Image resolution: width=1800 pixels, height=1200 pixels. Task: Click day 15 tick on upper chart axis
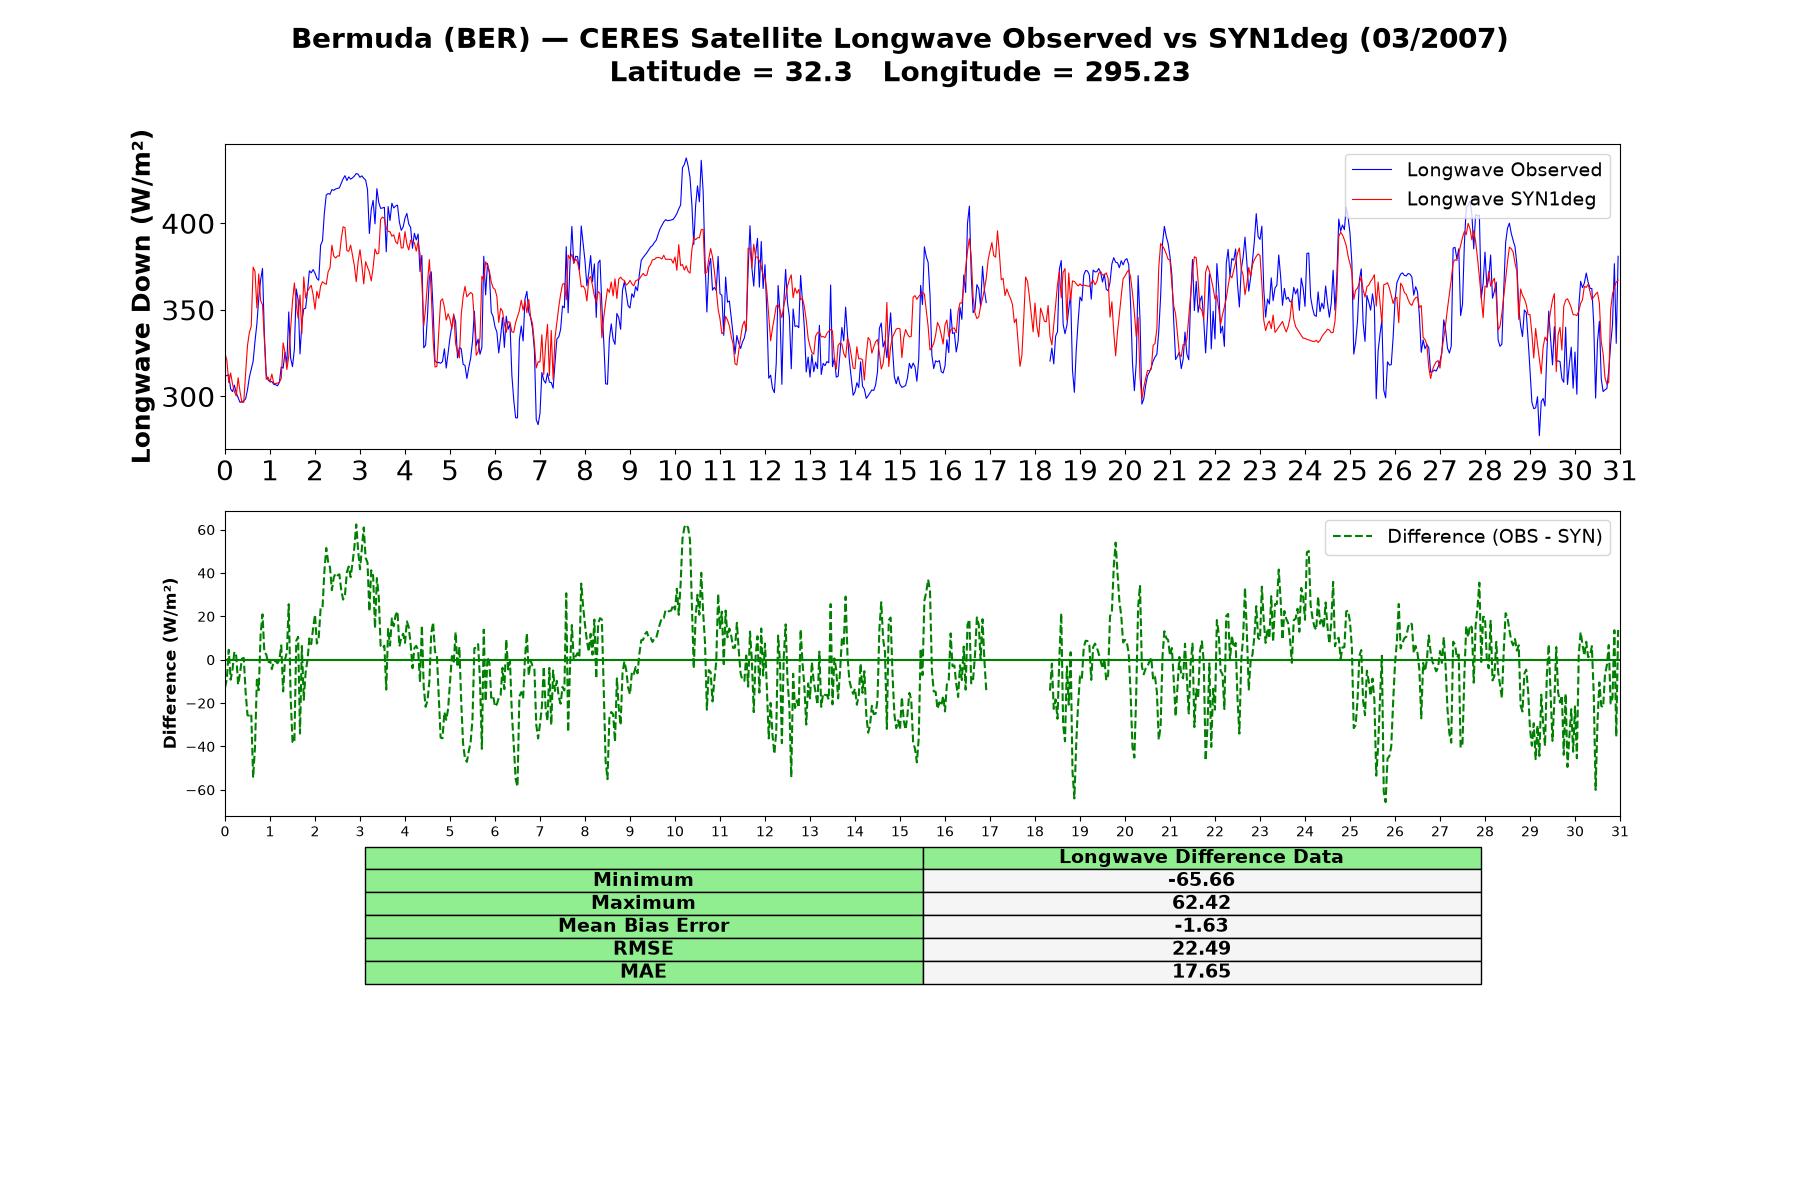coord(899,471)
